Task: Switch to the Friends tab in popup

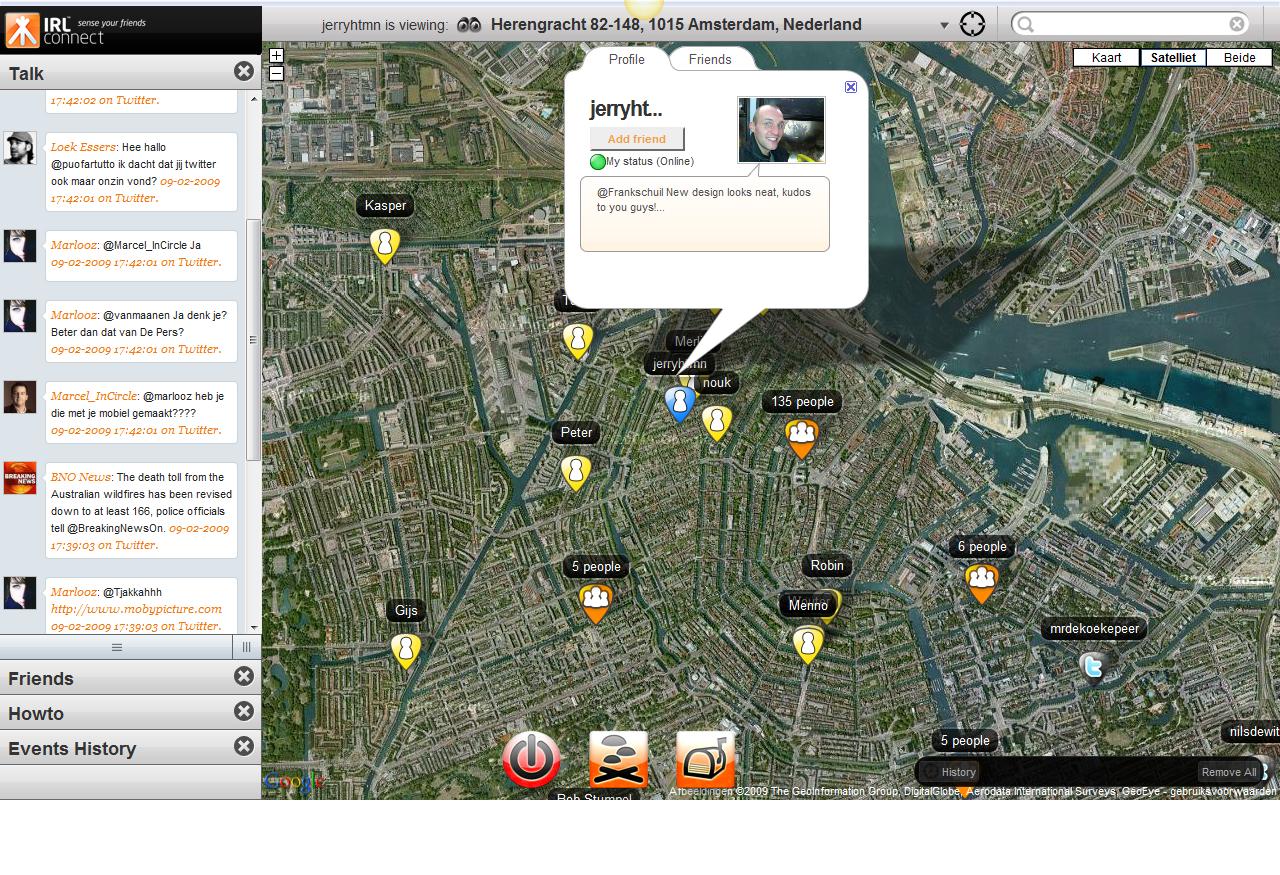Action: click(x=710, y=59)
